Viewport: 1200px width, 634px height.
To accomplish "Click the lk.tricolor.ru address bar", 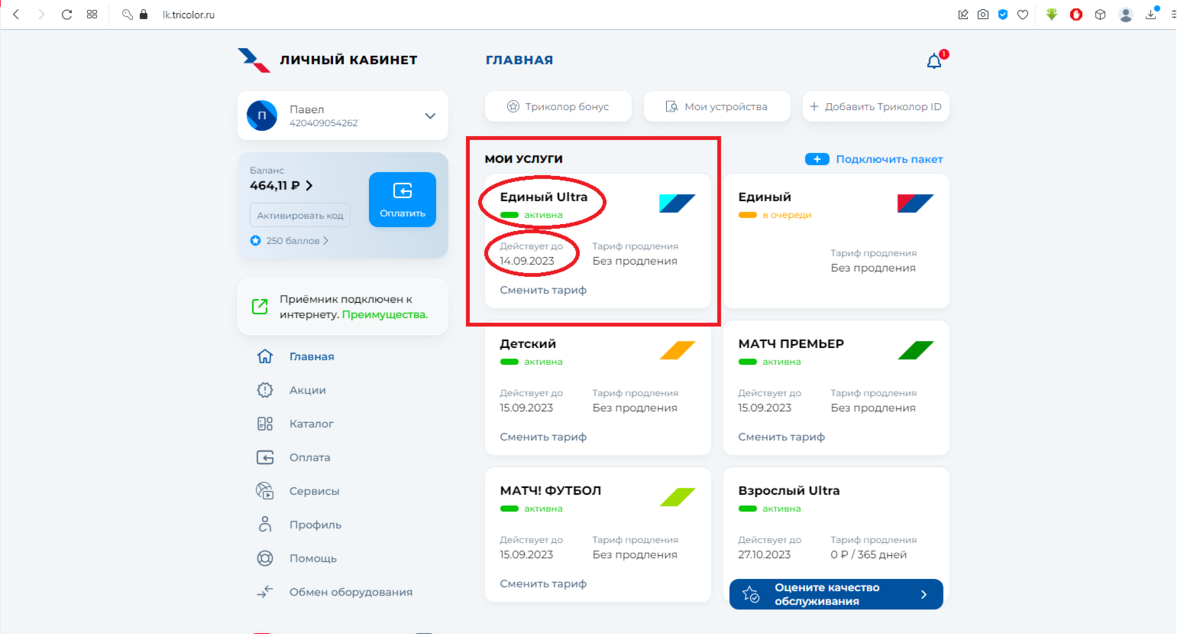I will tap(189, 15).
